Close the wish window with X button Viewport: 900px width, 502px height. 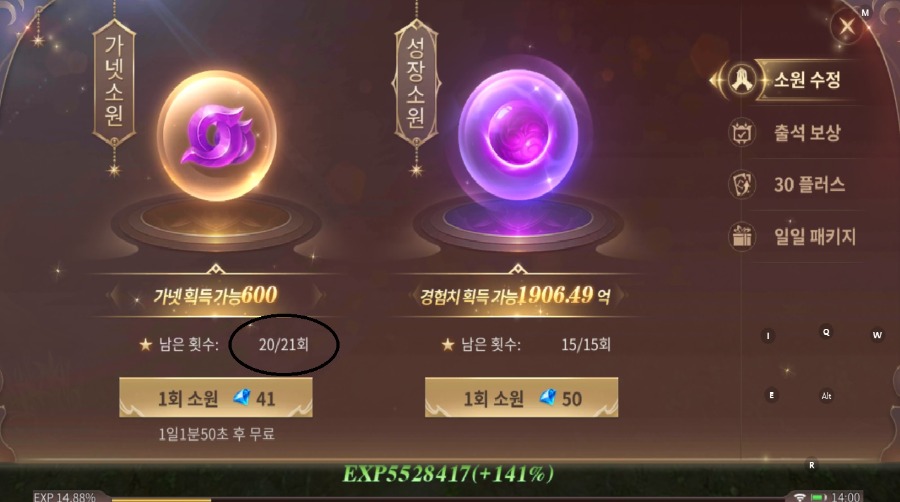click(x=847, y=26)
